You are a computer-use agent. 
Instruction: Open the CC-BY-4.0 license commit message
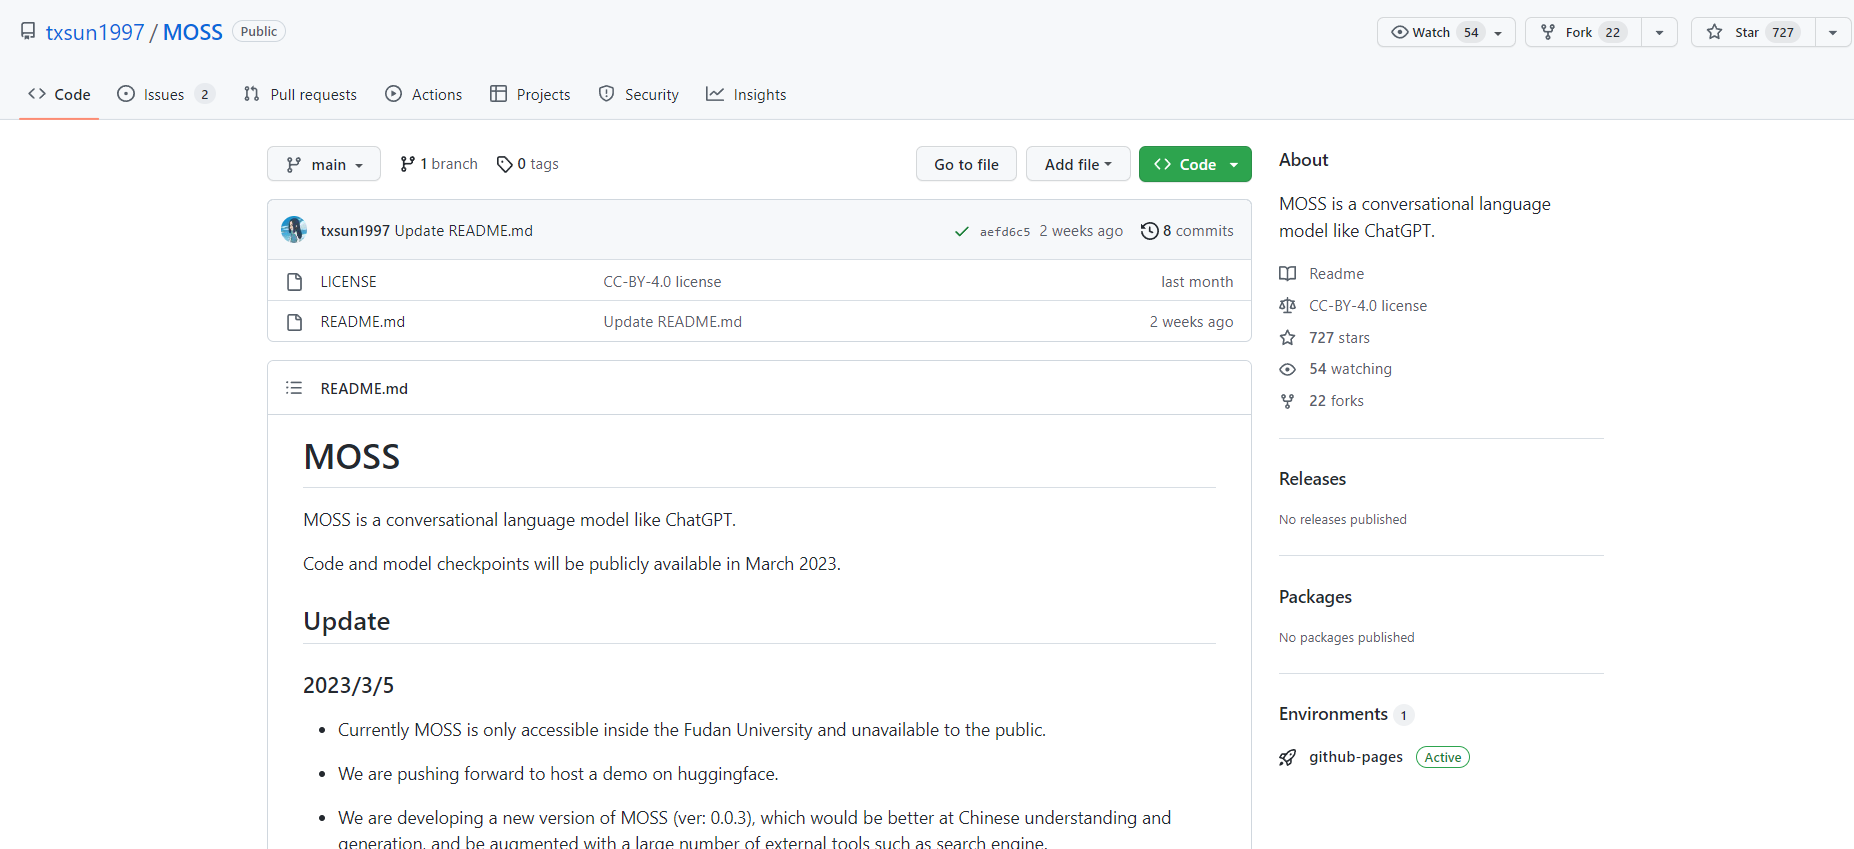662,282
